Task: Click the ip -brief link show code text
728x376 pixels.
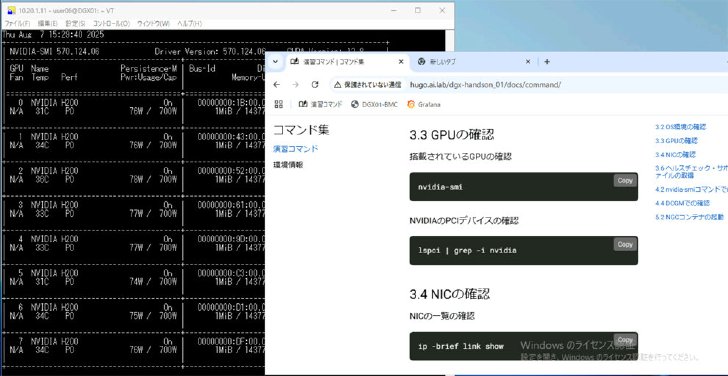Action: pyautogui.click(x=461, y=346)
